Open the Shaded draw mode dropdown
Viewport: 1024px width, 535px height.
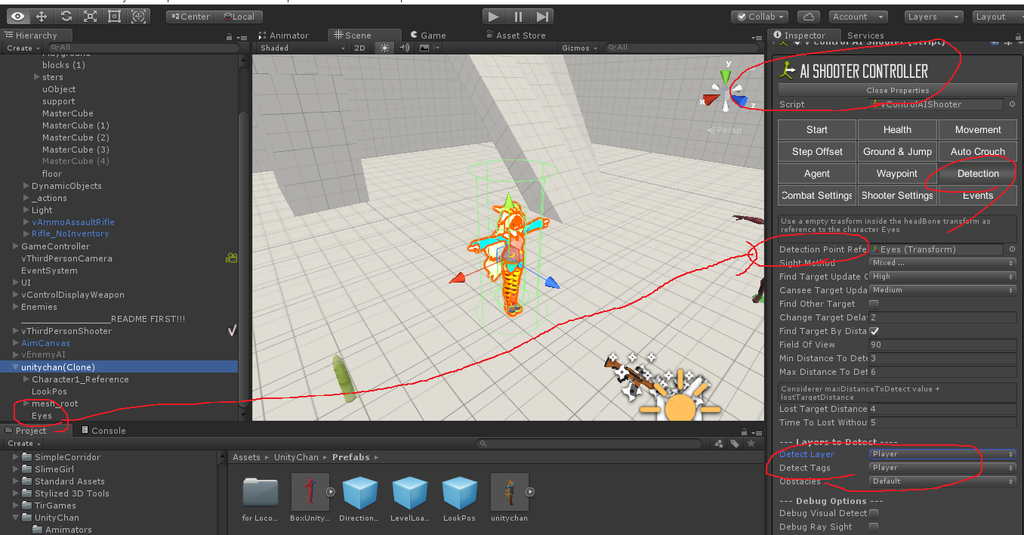302,48
